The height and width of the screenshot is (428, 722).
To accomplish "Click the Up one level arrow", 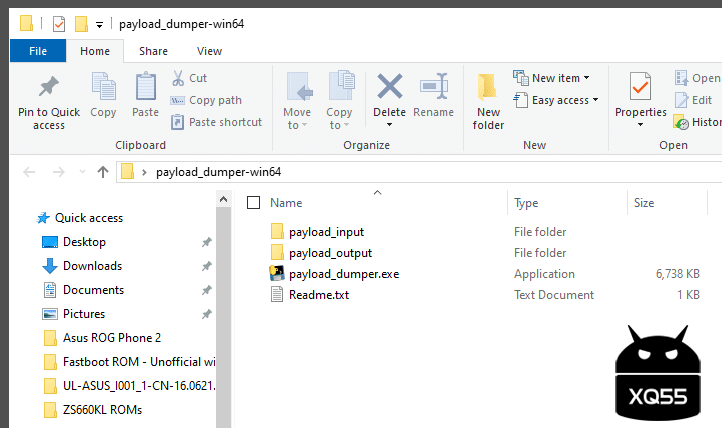I will pos(102,172).
